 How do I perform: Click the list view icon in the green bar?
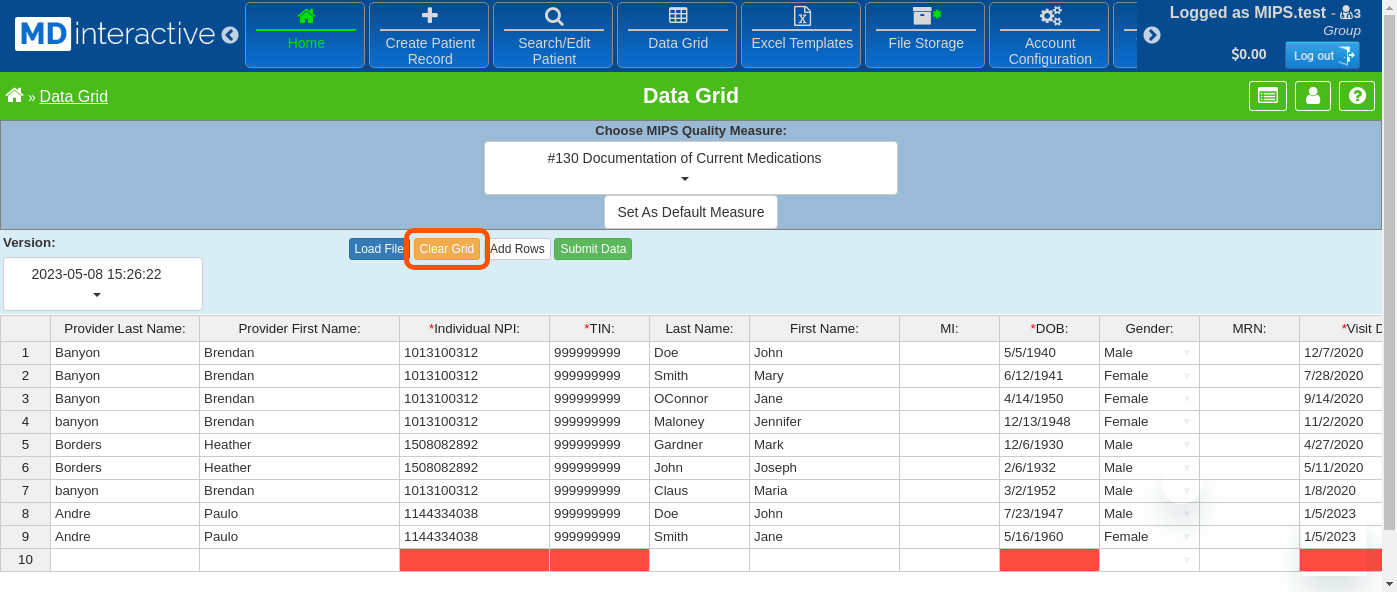(x=1267, y=96)
